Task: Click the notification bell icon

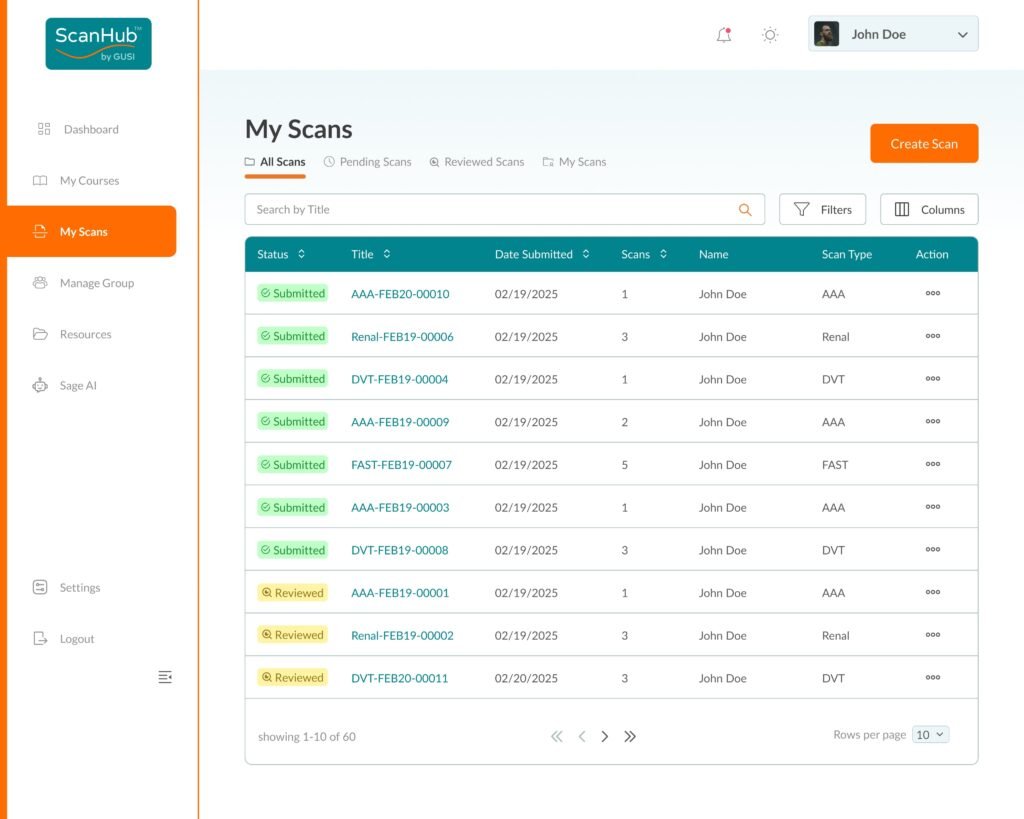Action: 724,35
